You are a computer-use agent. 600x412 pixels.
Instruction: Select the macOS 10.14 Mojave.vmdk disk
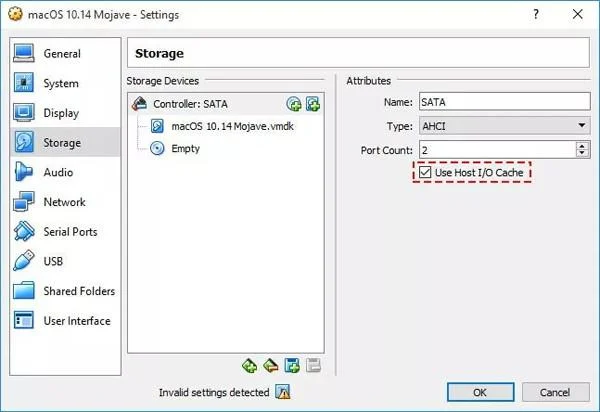pyautogui.click(x=222, y=126)
